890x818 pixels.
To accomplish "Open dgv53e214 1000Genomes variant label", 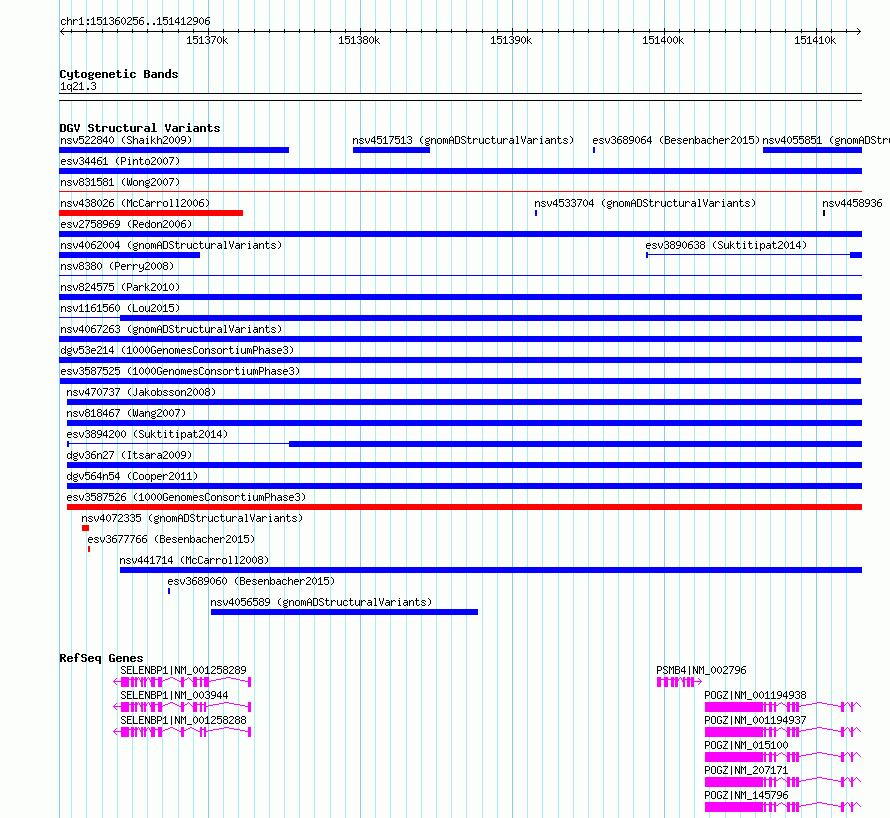I will point(177,350).
